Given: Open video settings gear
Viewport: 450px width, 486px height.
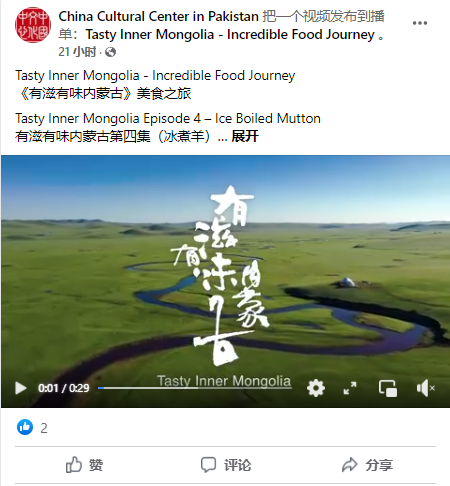Looking at the screenshot, I should 316,388.
